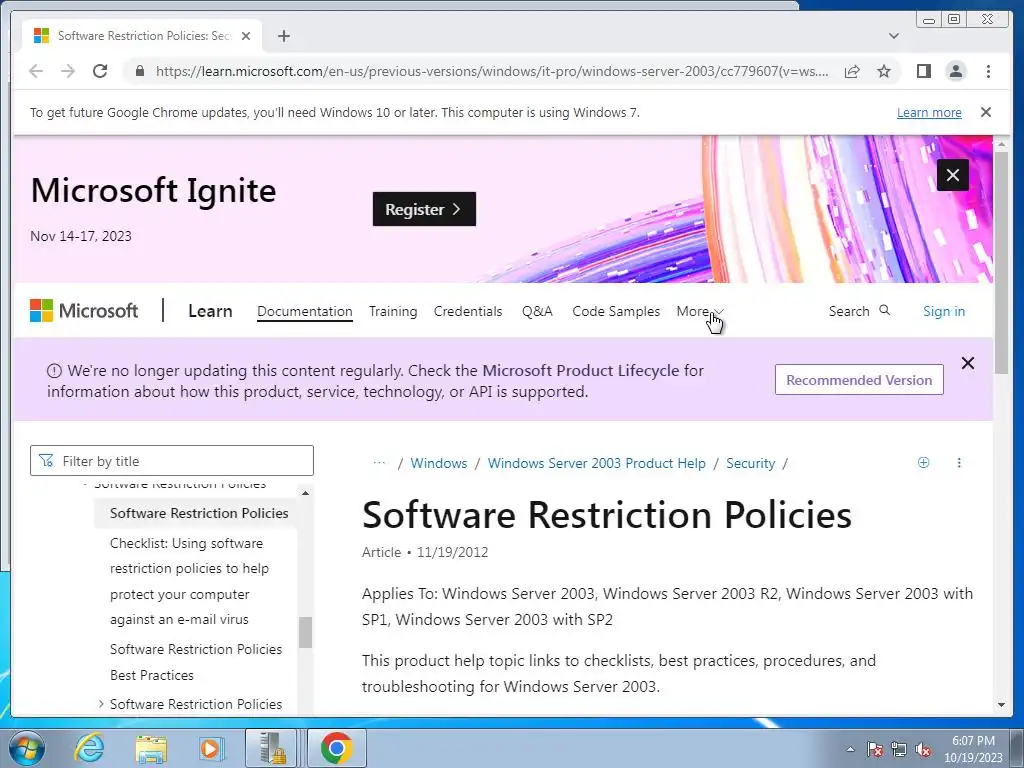Click the Chrome taskbar icon
The width and height of the screenshot is (1024, 768).
pyautogui.click(x=336, y=748)
